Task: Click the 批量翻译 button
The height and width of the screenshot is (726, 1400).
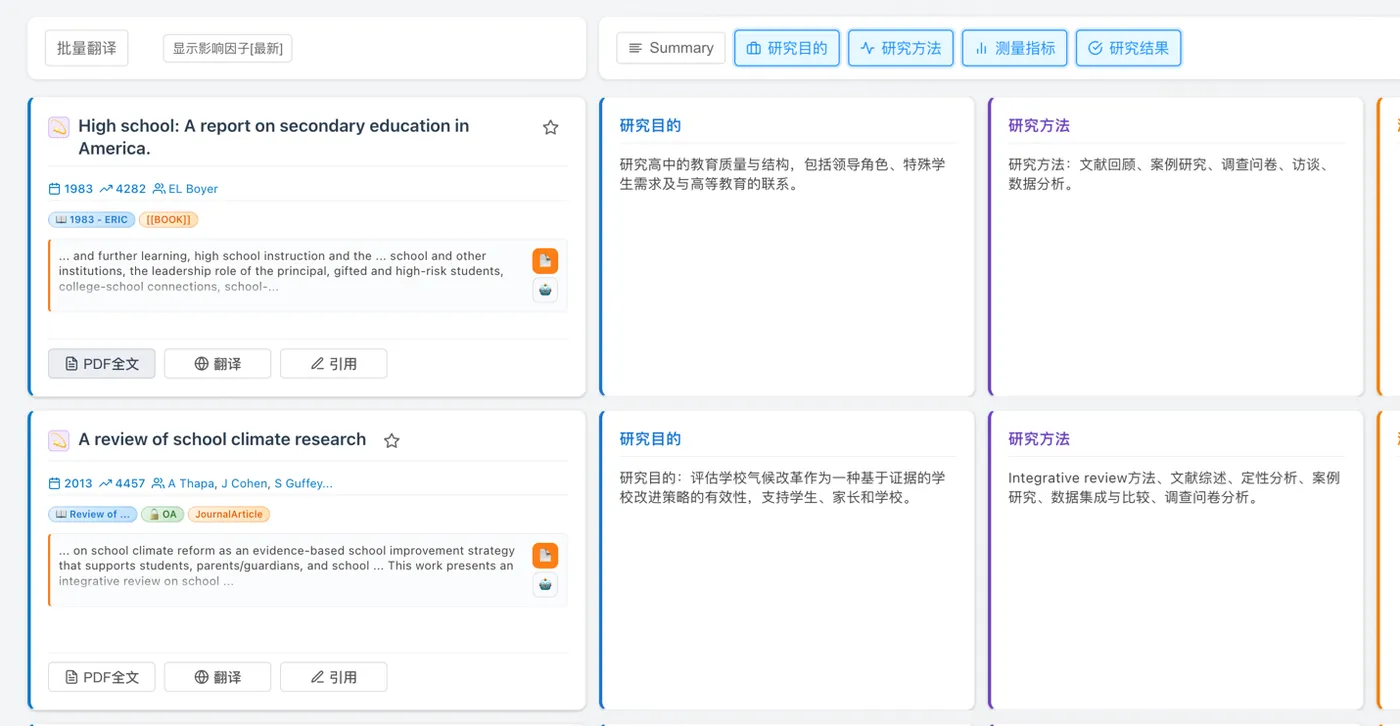Action: point(86,47)
